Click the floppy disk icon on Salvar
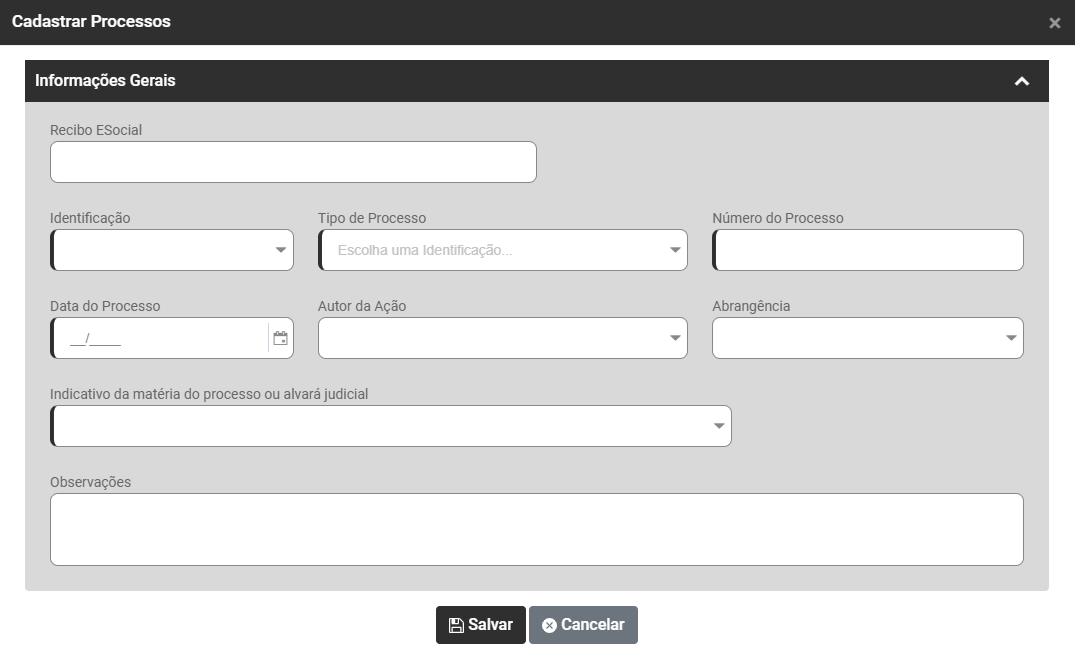This screenshot has width=1075, height=655. (456, 625)
